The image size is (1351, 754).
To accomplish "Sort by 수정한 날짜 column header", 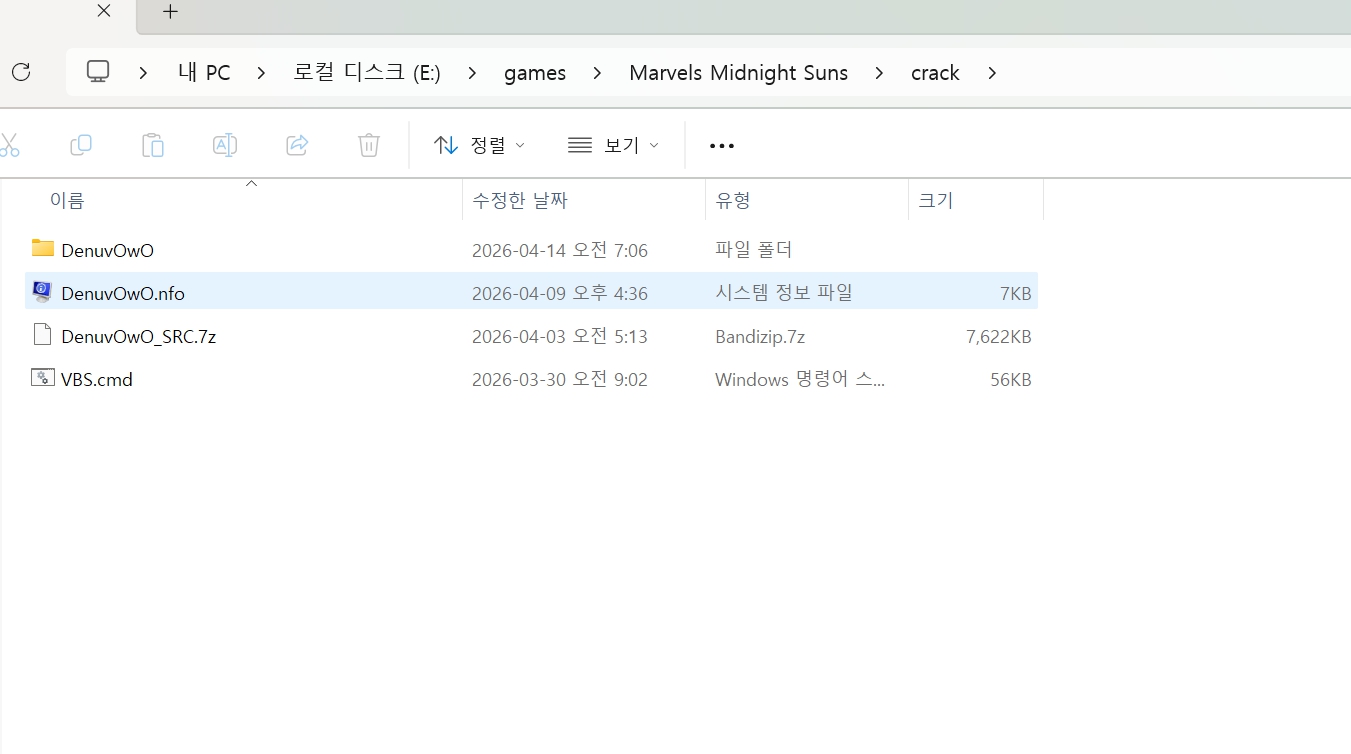I will pyautogui.click(x=520, y=200).
